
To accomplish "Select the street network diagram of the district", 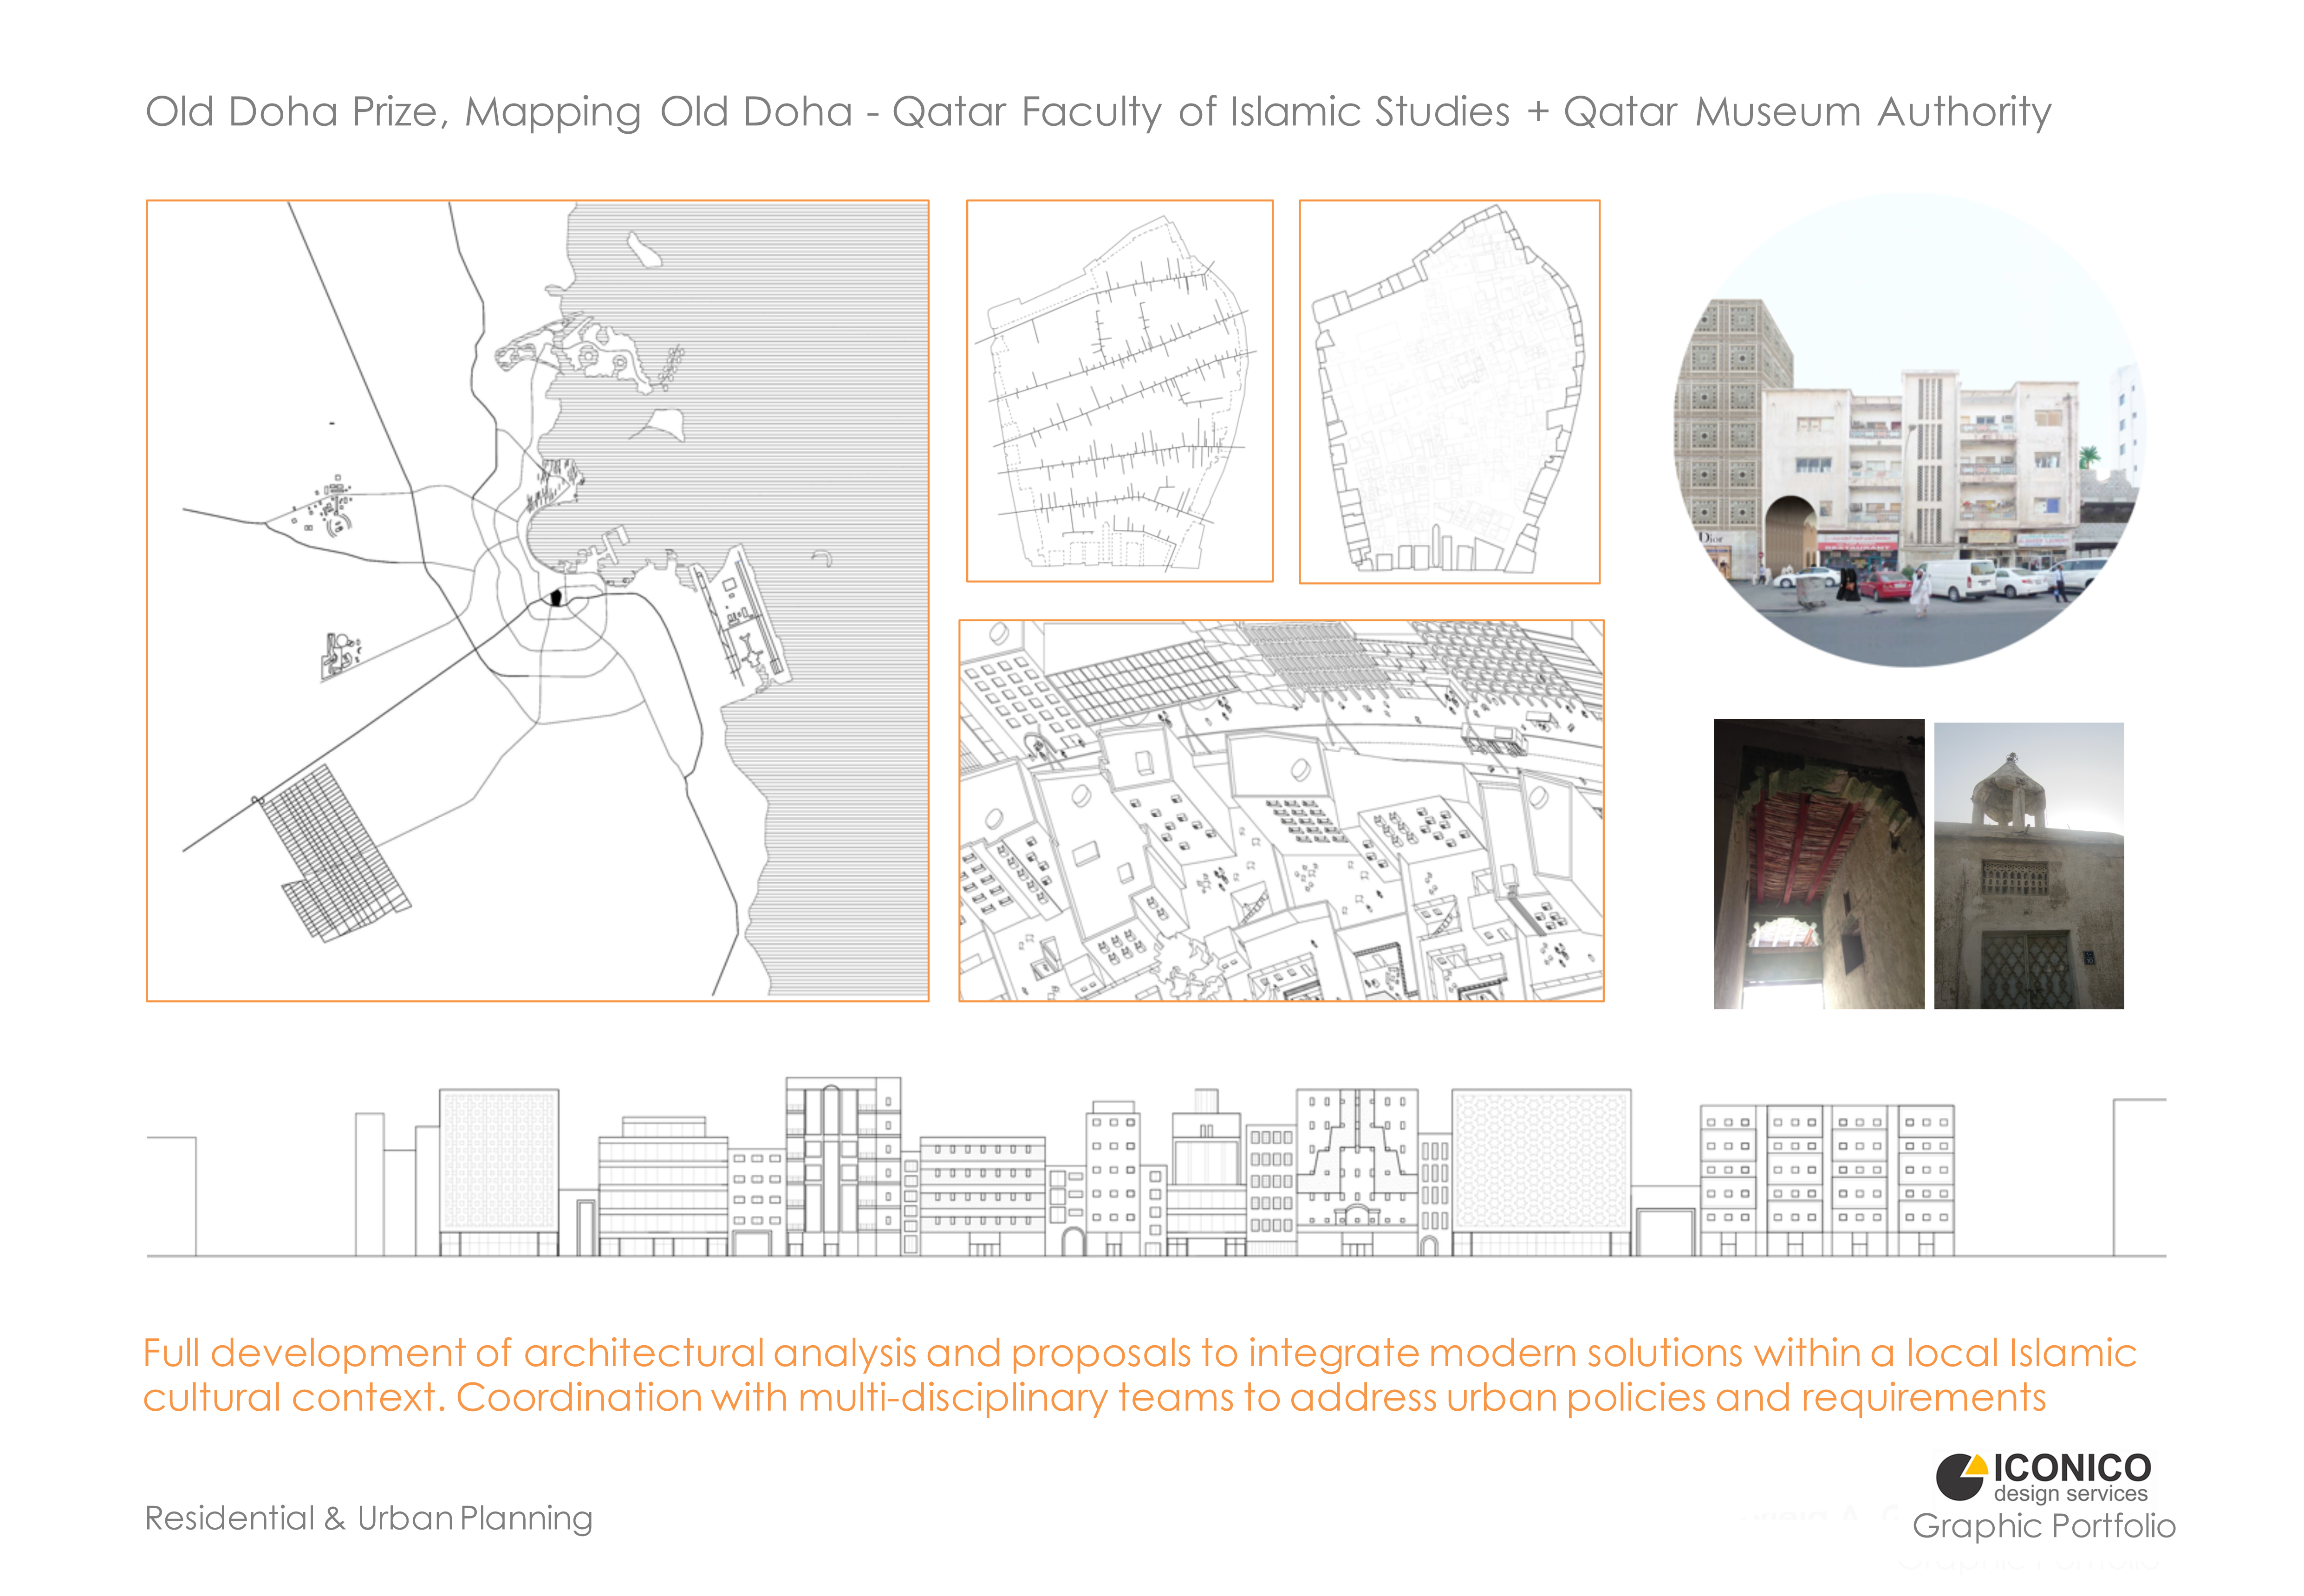I will pos(1119,391).
